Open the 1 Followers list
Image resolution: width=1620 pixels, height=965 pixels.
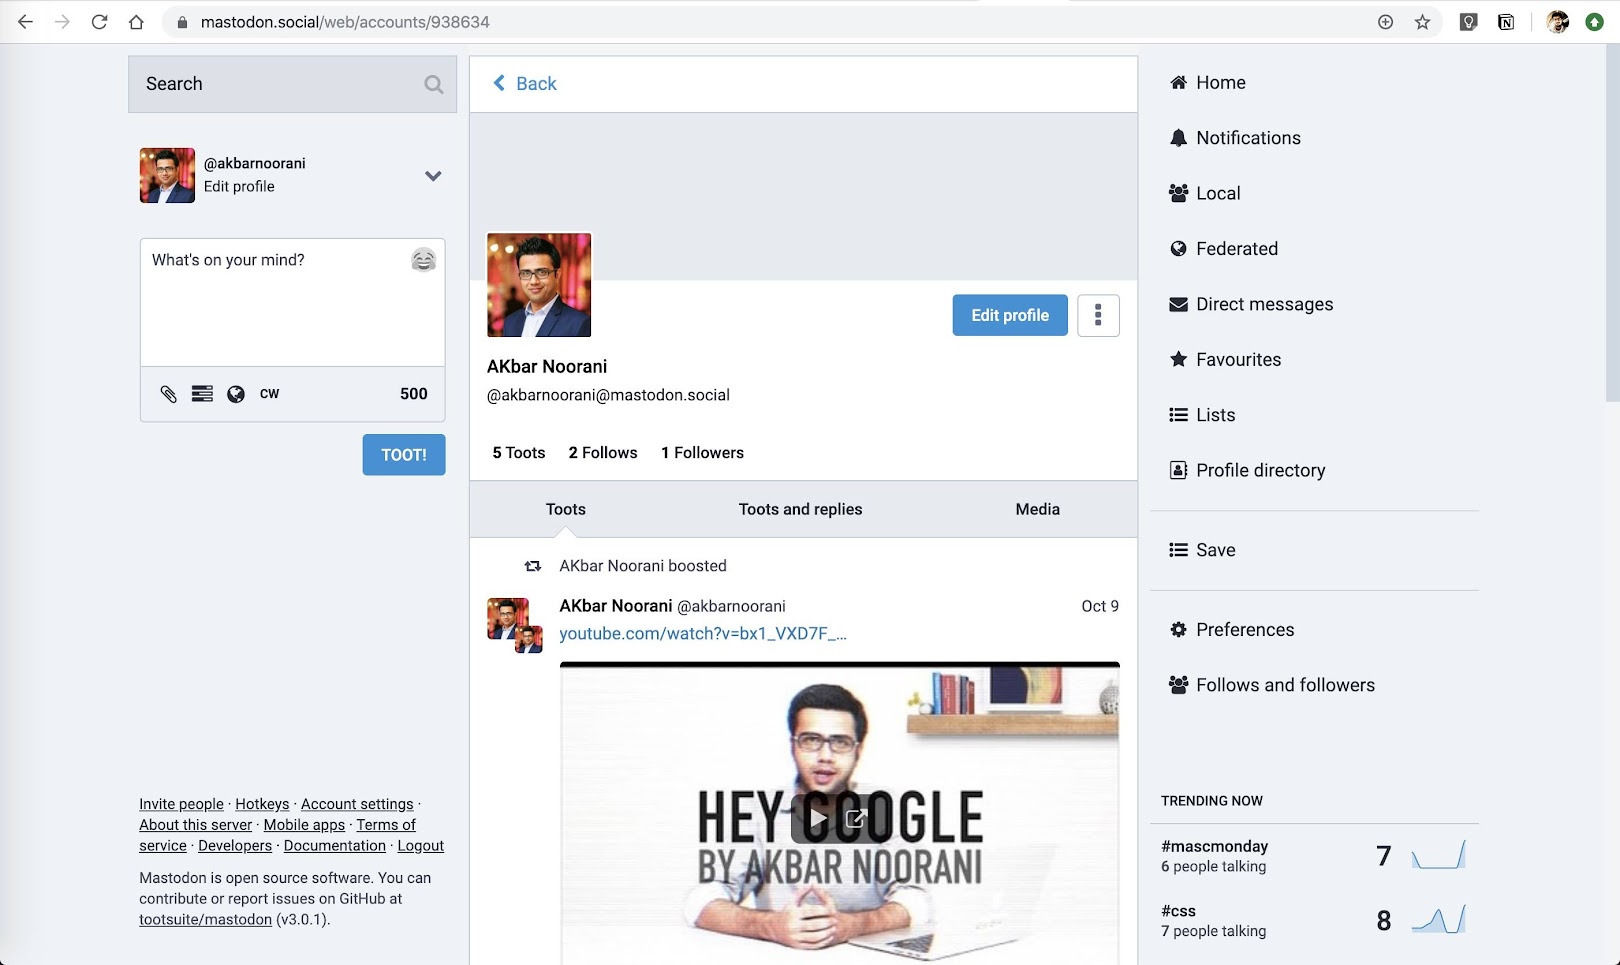(x=703, y=453)
